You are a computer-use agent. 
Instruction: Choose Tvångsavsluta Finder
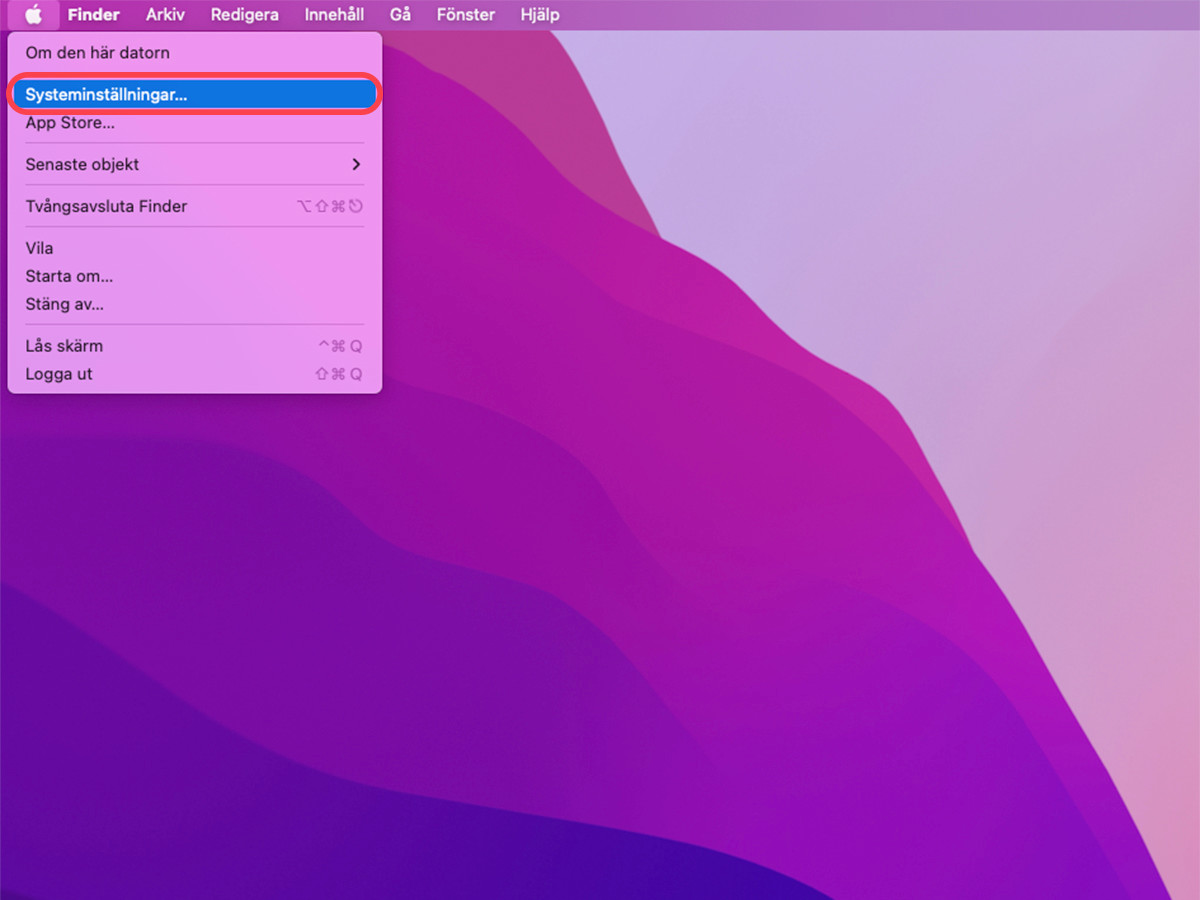(x=195, y=206)
